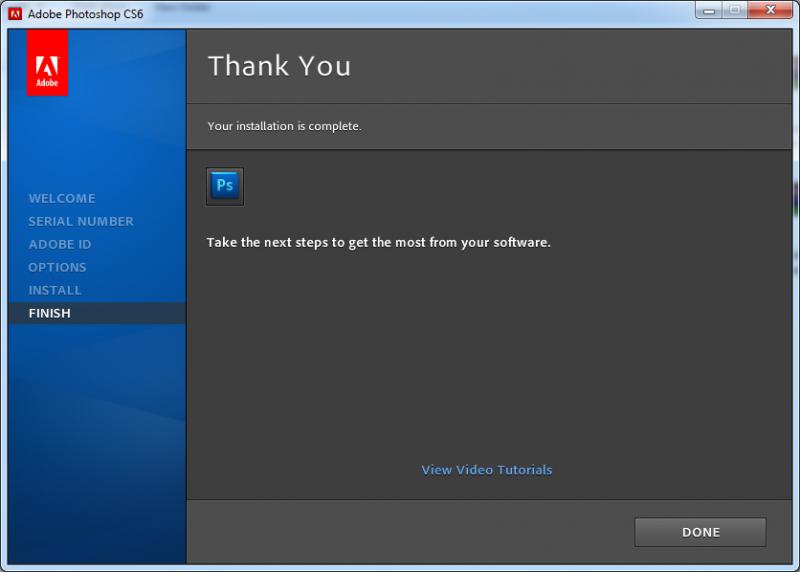Select the FINISH step
This screenshot has width=800, height=572.
tap(97, 313)
